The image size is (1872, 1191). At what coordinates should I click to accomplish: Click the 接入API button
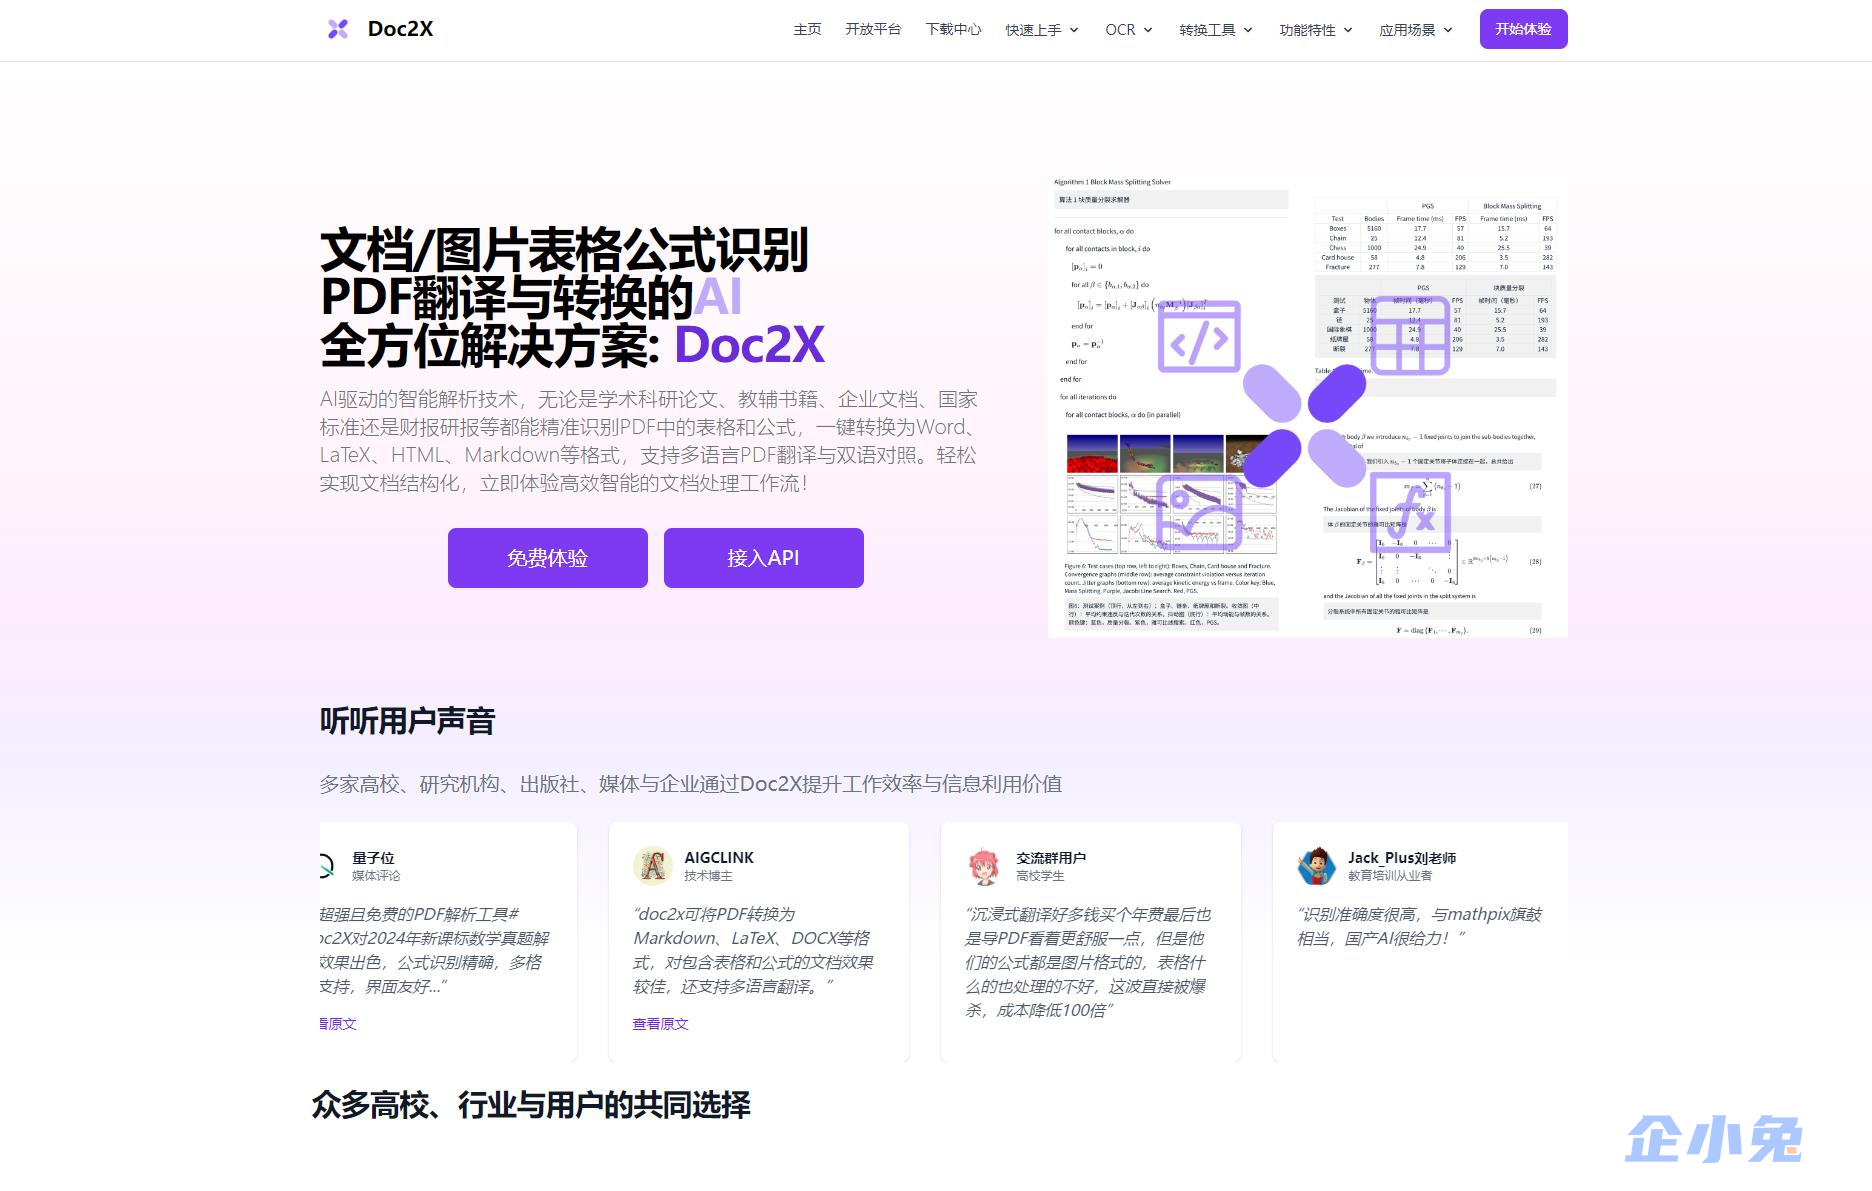pos(762,558)
